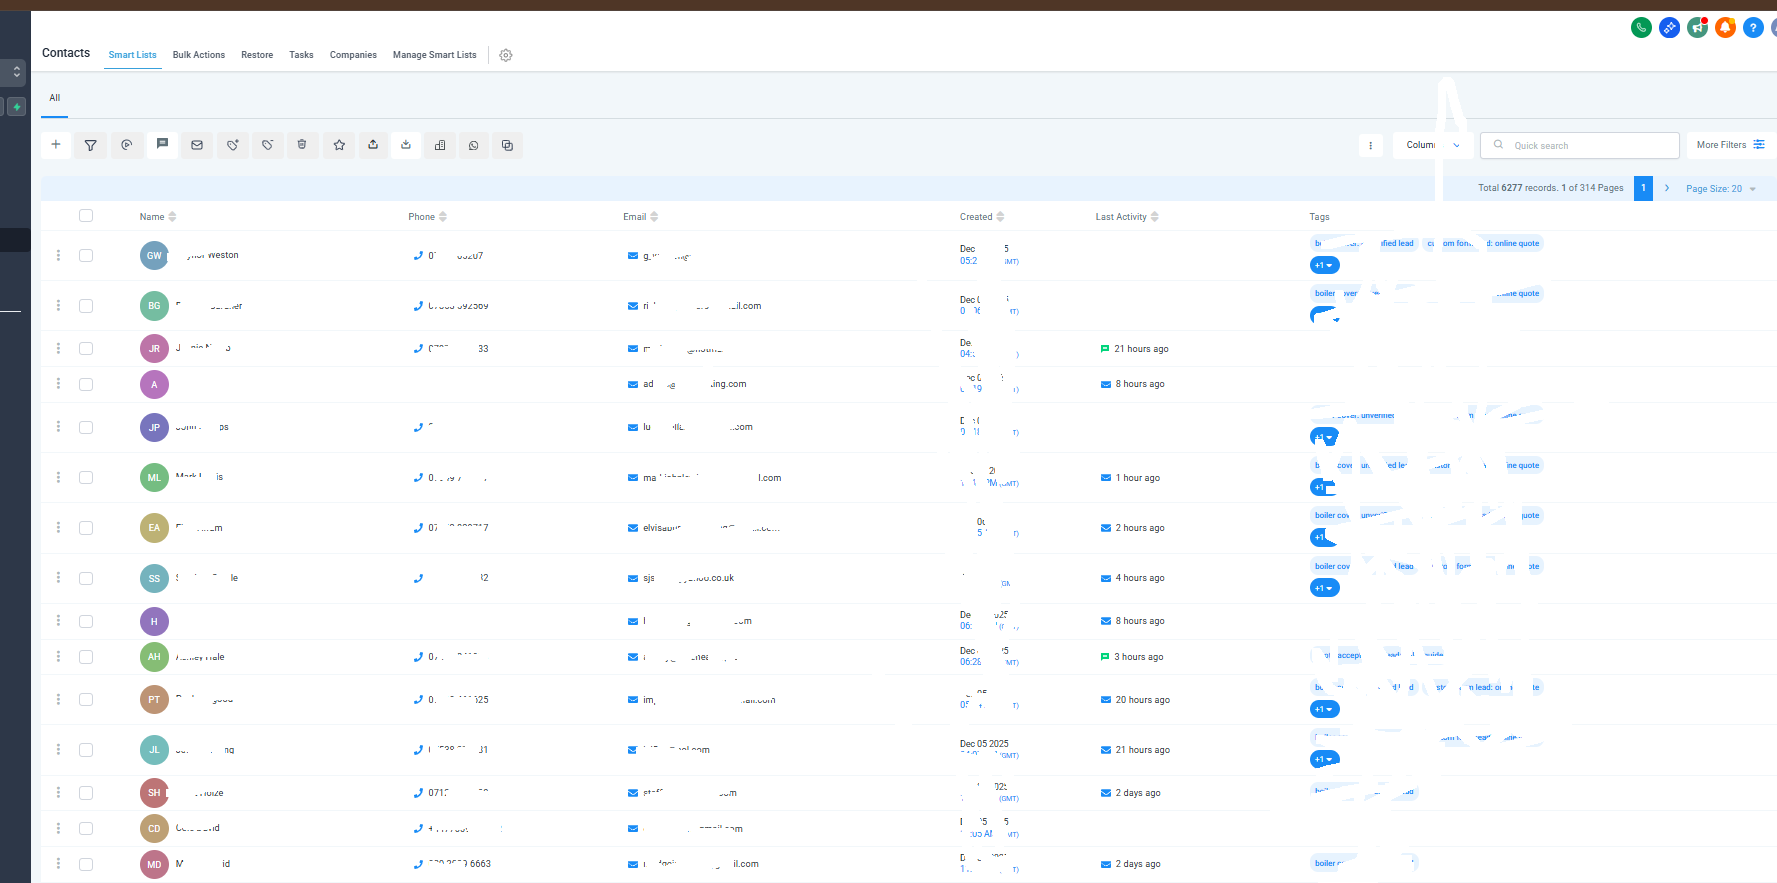Open the orange bell notifications icon

click(1725, 28)
